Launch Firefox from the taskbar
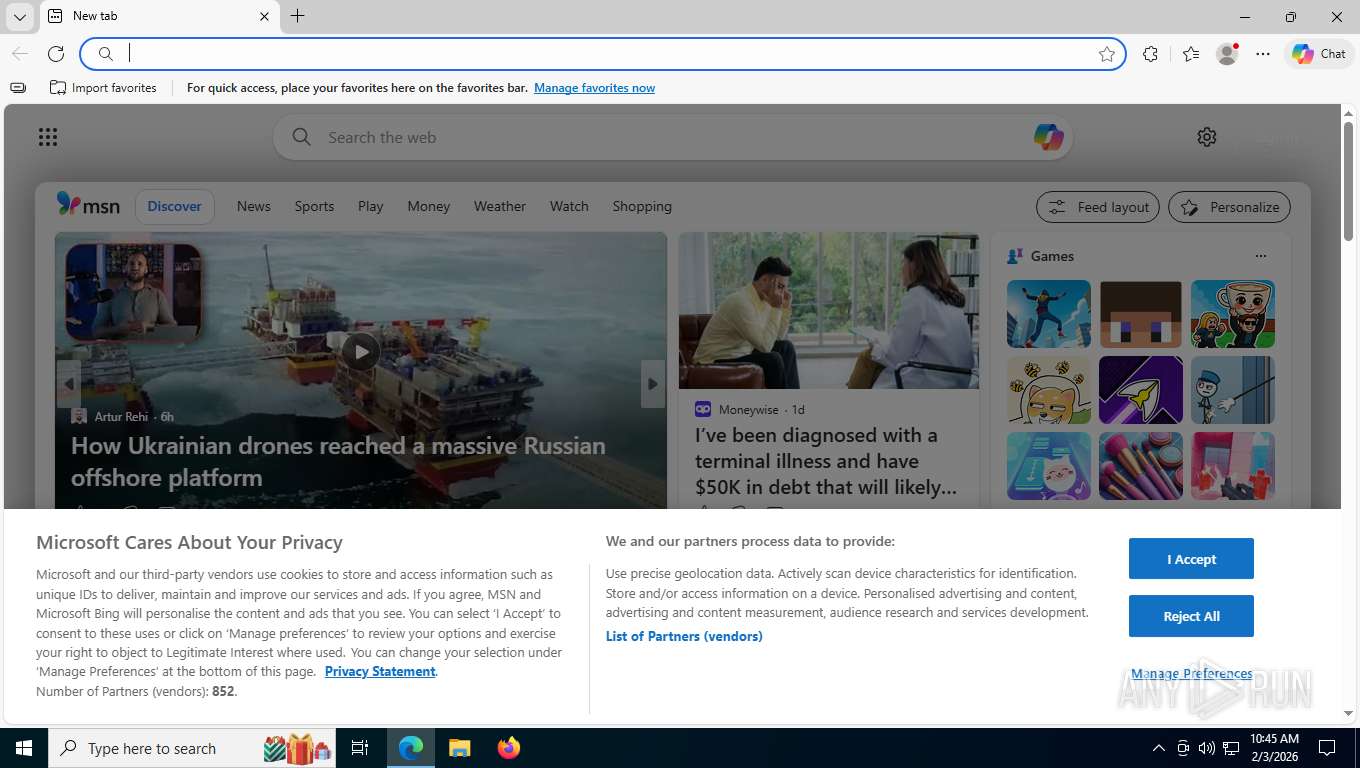The height and width of the screenshot is (768, 1360). (509, 748)
